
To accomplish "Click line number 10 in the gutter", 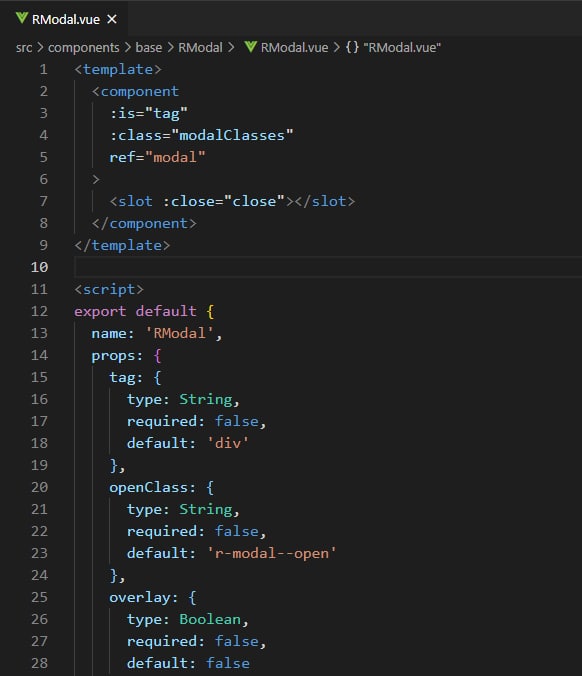I will pos(39,267).
